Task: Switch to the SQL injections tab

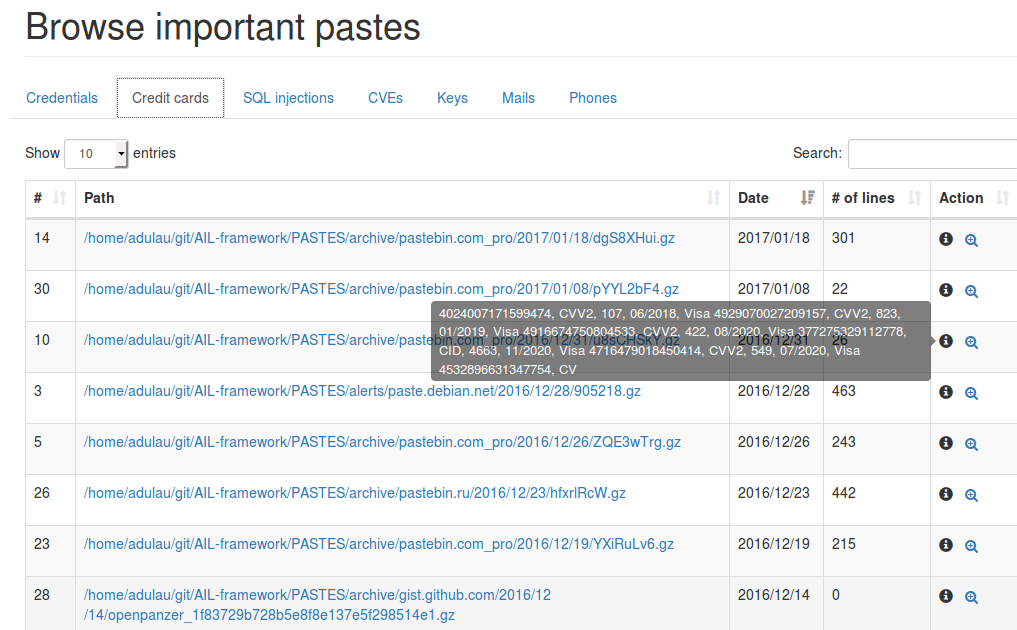Action: pos(288,98)
